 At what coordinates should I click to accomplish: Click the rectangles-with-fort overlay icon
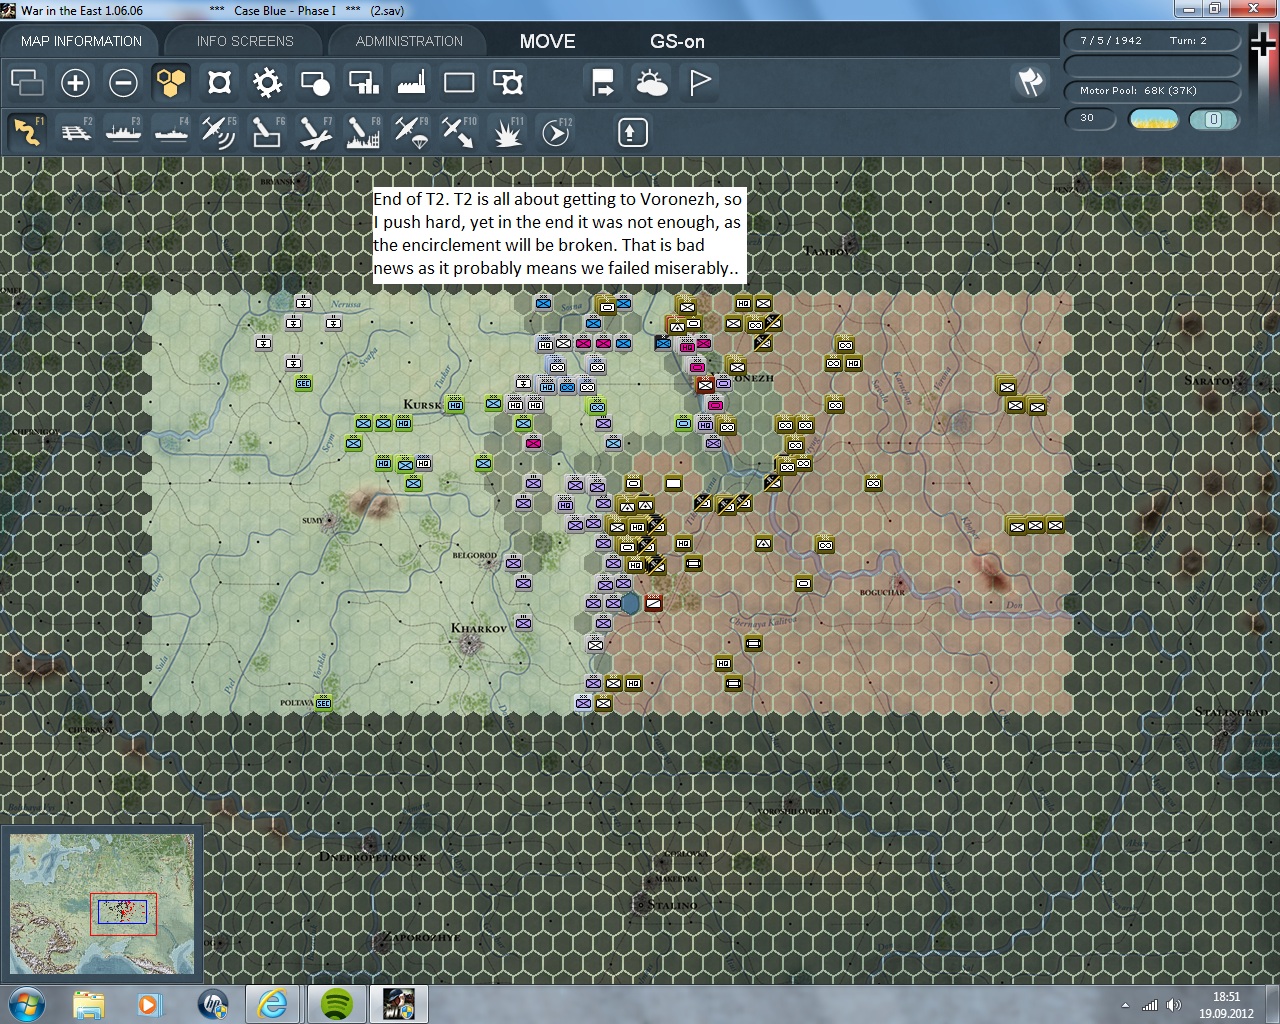click(x=507, y=83)
